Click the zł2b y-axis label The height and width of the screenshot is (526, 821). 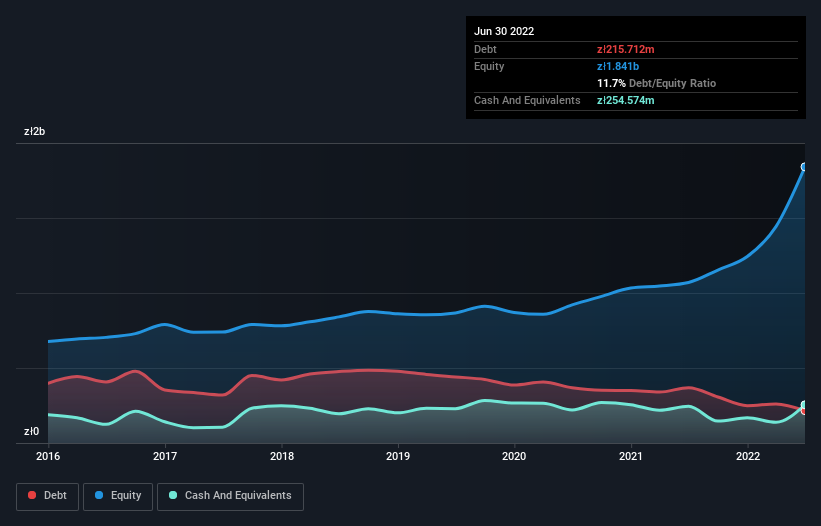tap(35, 131)
